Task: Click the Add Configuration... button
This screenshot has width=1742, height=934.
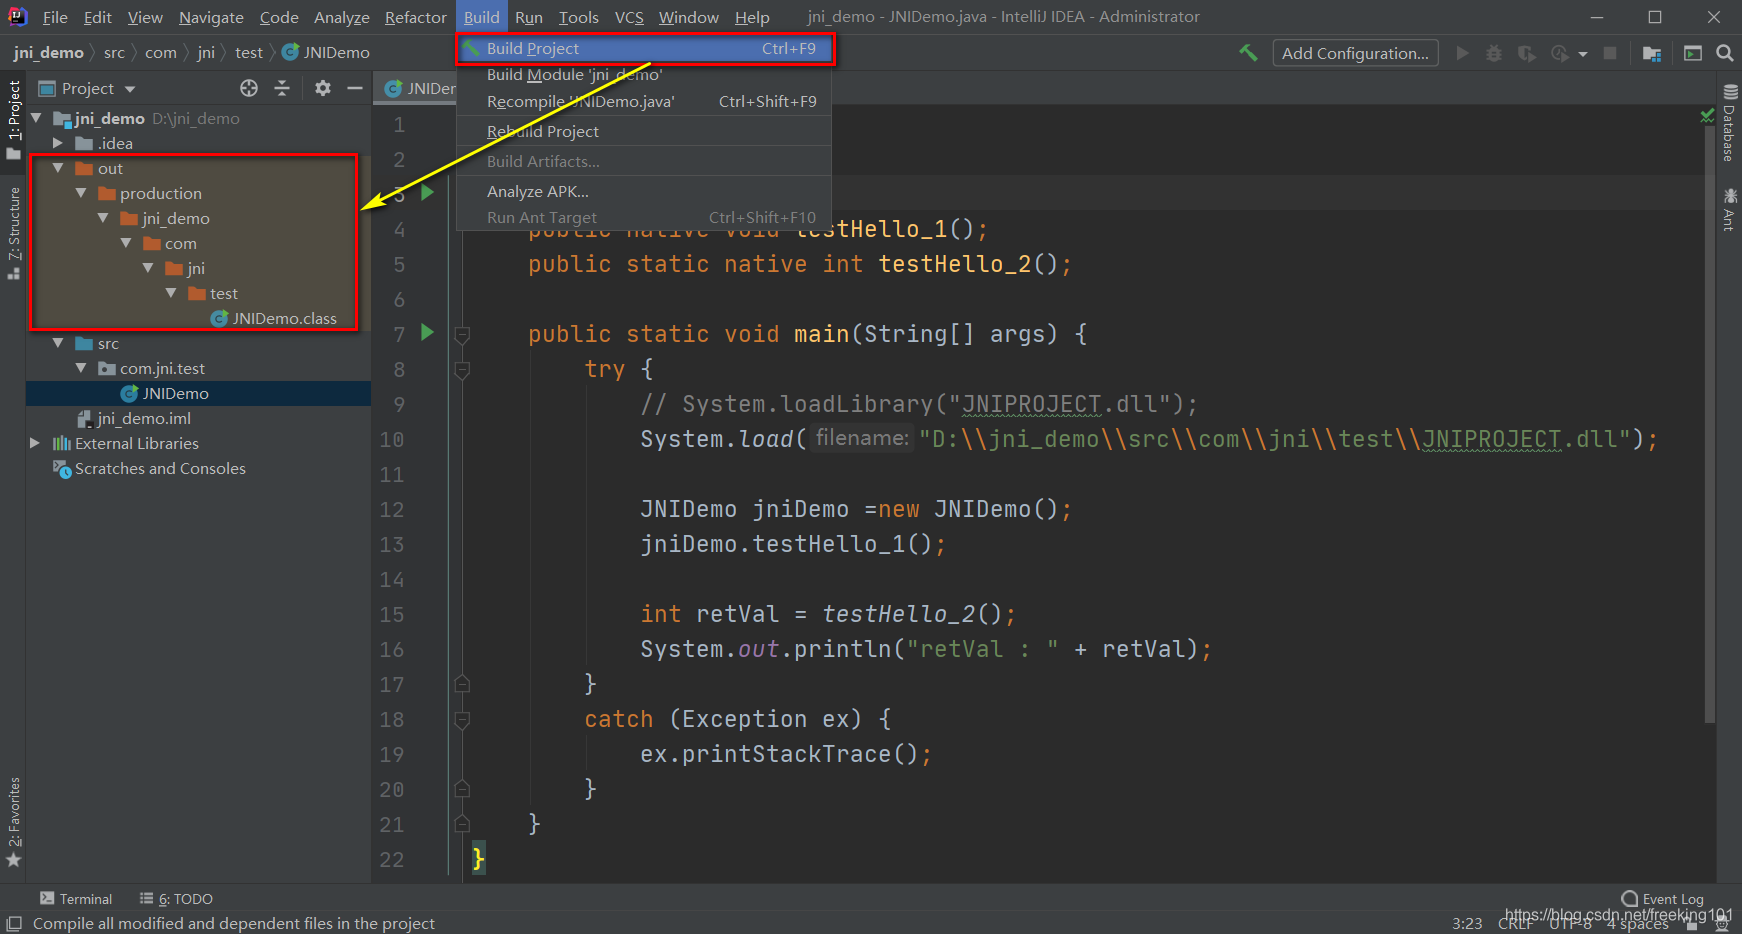Action: click(x=1355, y=53)
